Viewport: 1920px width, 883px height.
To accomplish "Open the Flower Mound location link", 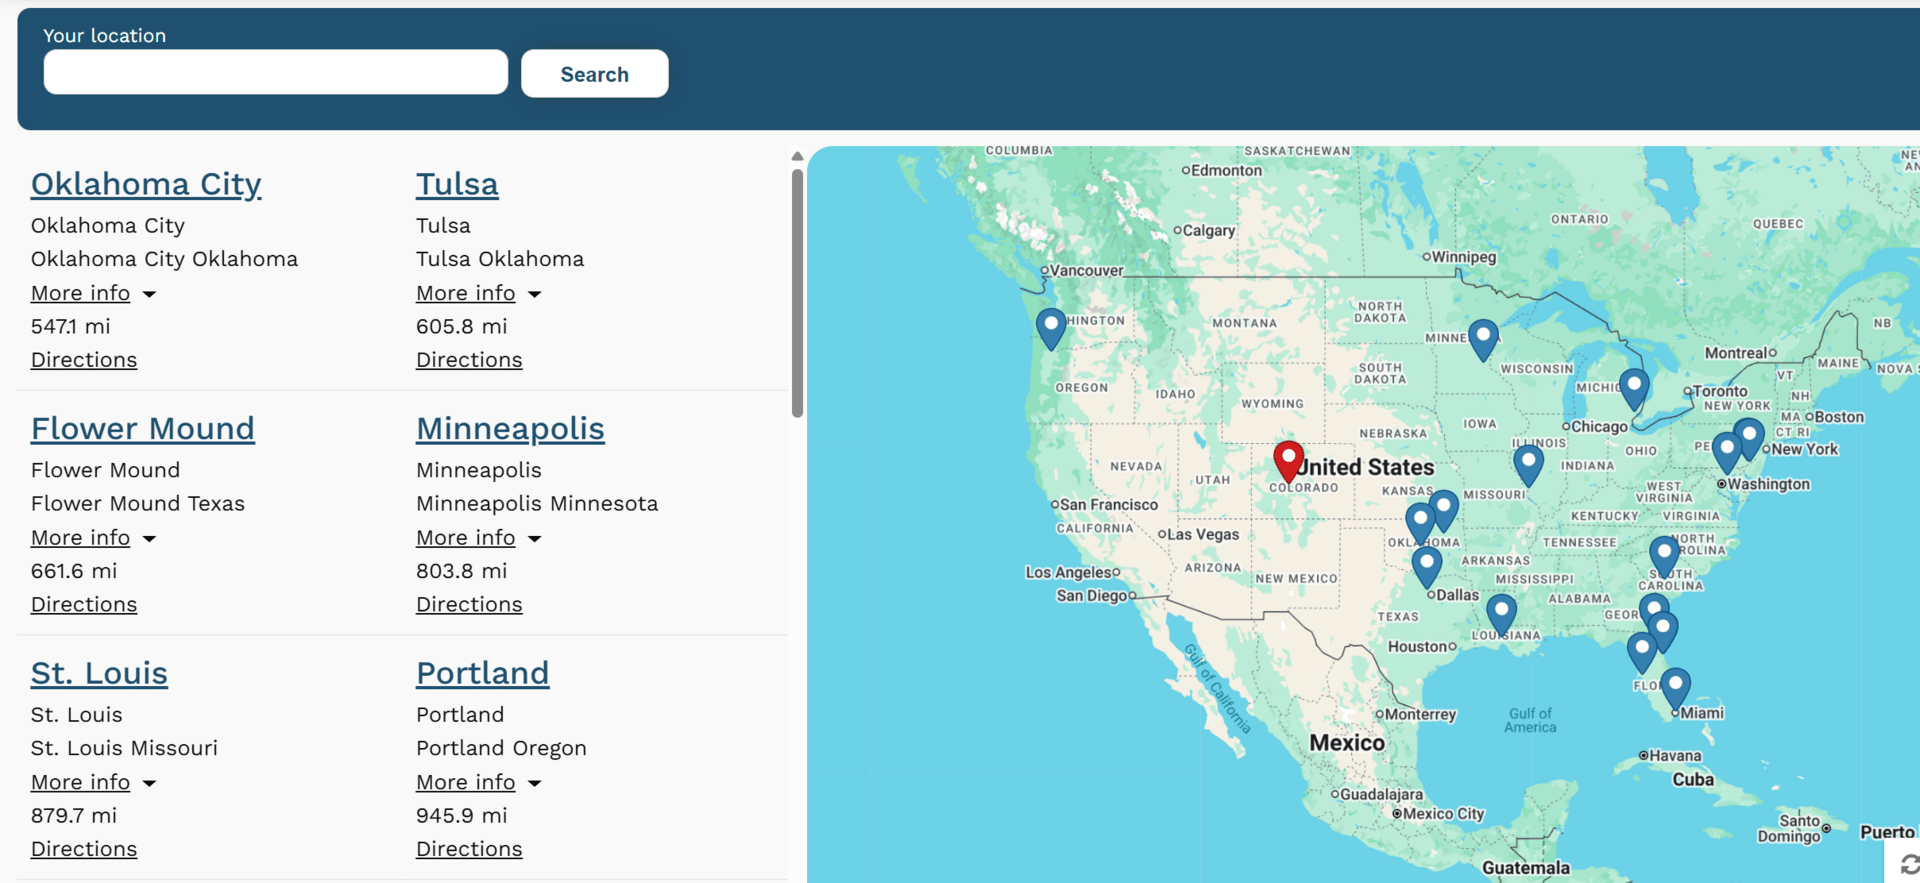I will point(143,429).
